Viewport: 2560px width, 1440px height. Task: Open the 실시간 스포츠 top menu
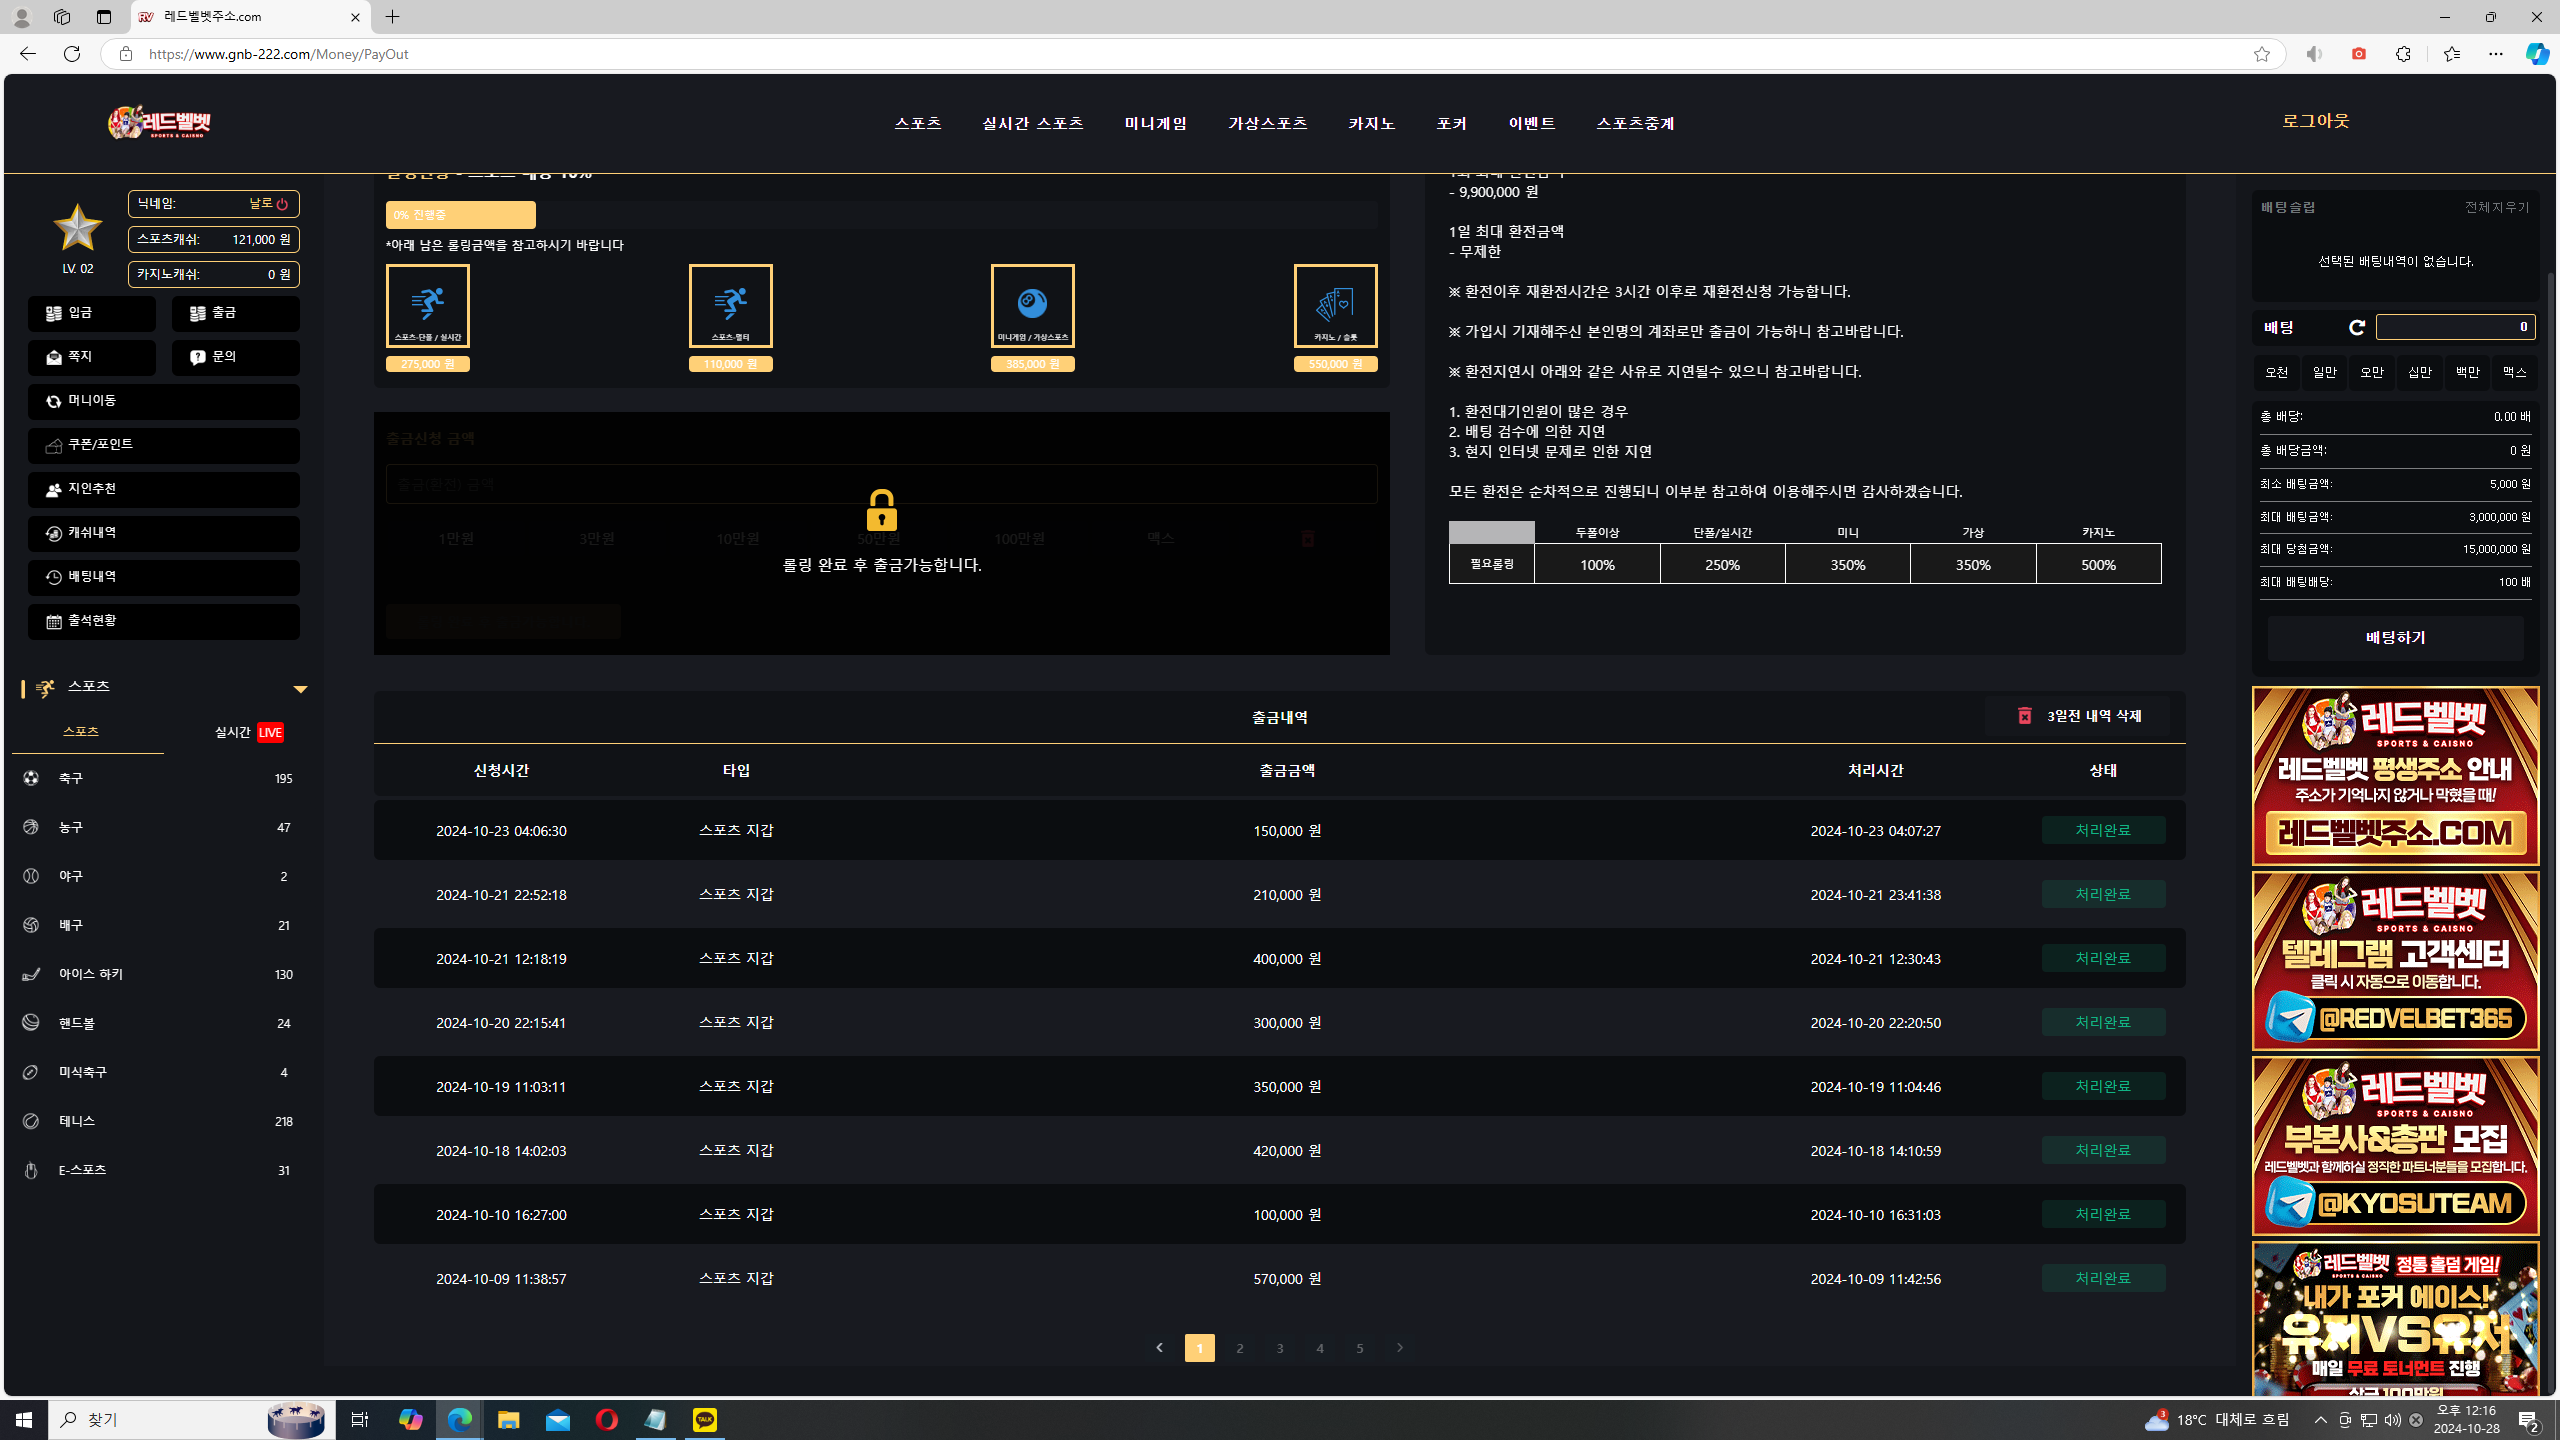[1033, 123]
